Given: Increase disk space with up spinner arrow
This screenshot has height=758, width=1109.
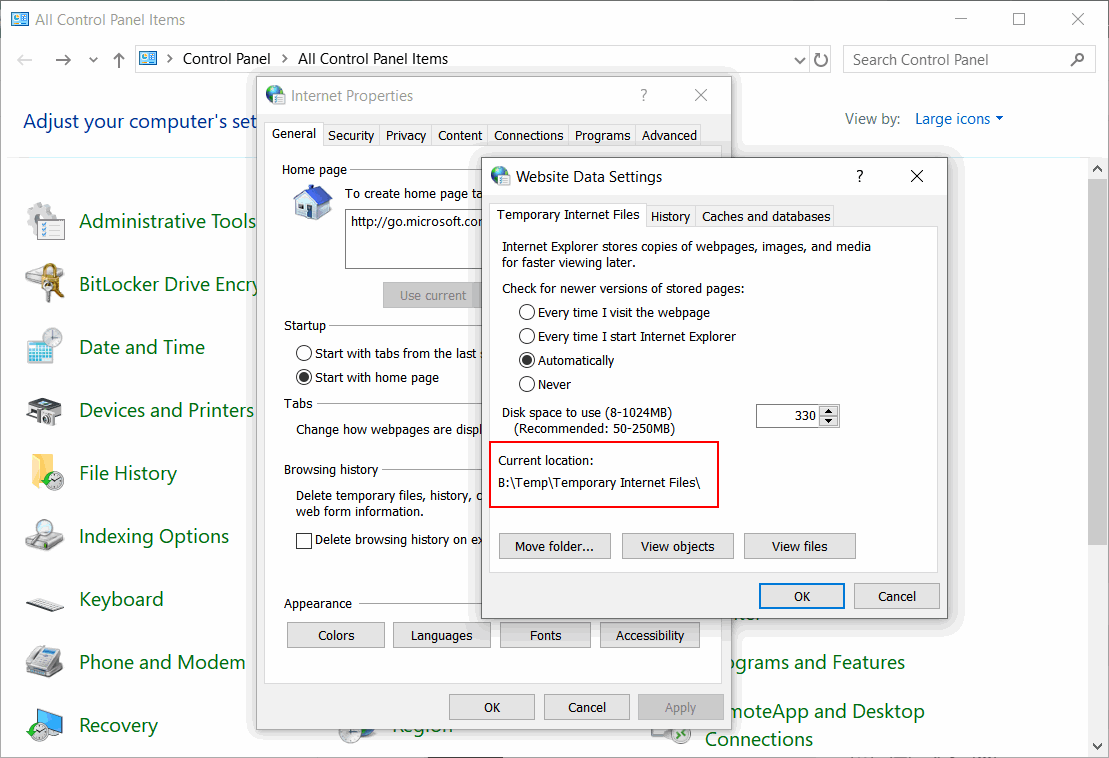Looking at the screenshot, I should [x=829, y=410].
